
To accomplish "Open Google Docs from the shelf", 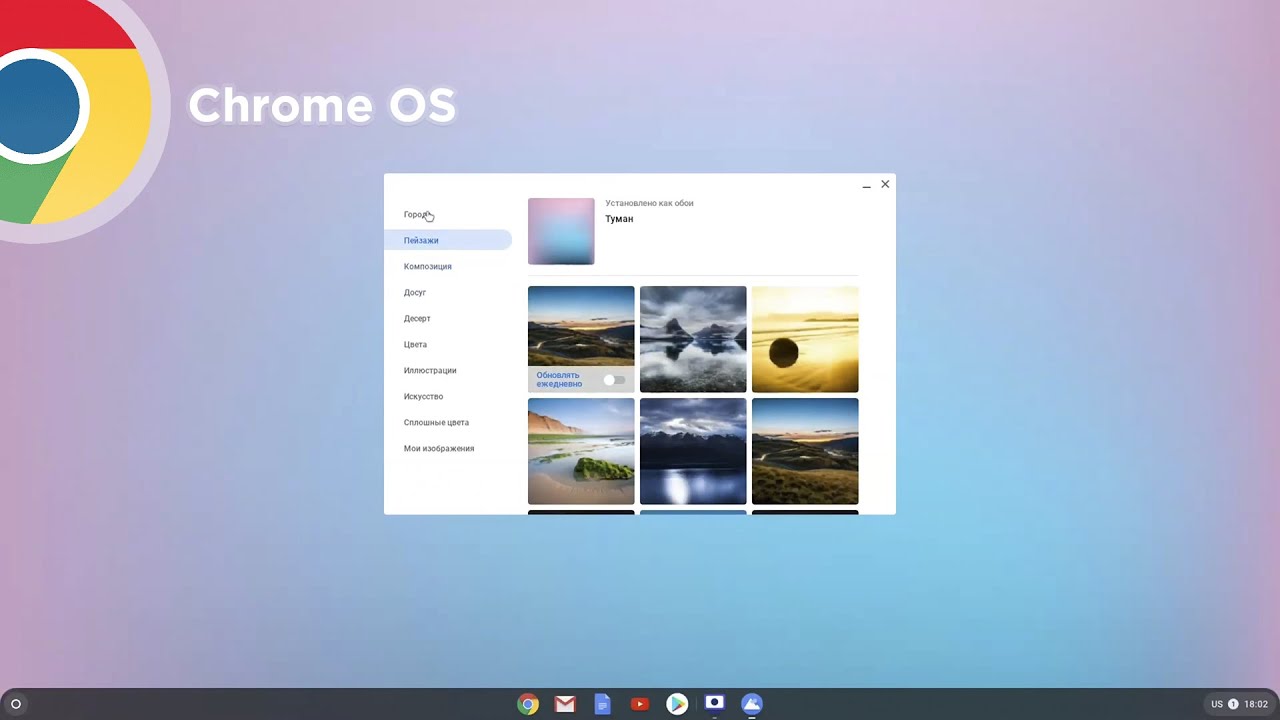I will tap(602, 704).
